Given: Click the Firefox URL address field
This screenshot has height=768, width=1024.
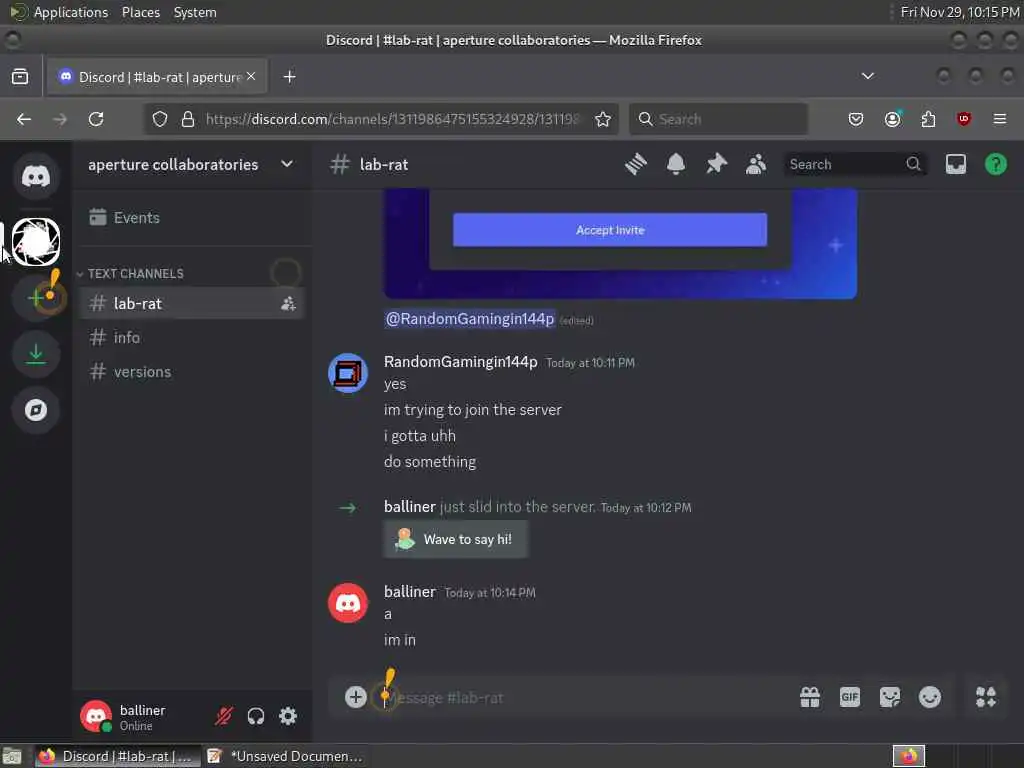Looking at the screenshot, I should tap(392, 119).
